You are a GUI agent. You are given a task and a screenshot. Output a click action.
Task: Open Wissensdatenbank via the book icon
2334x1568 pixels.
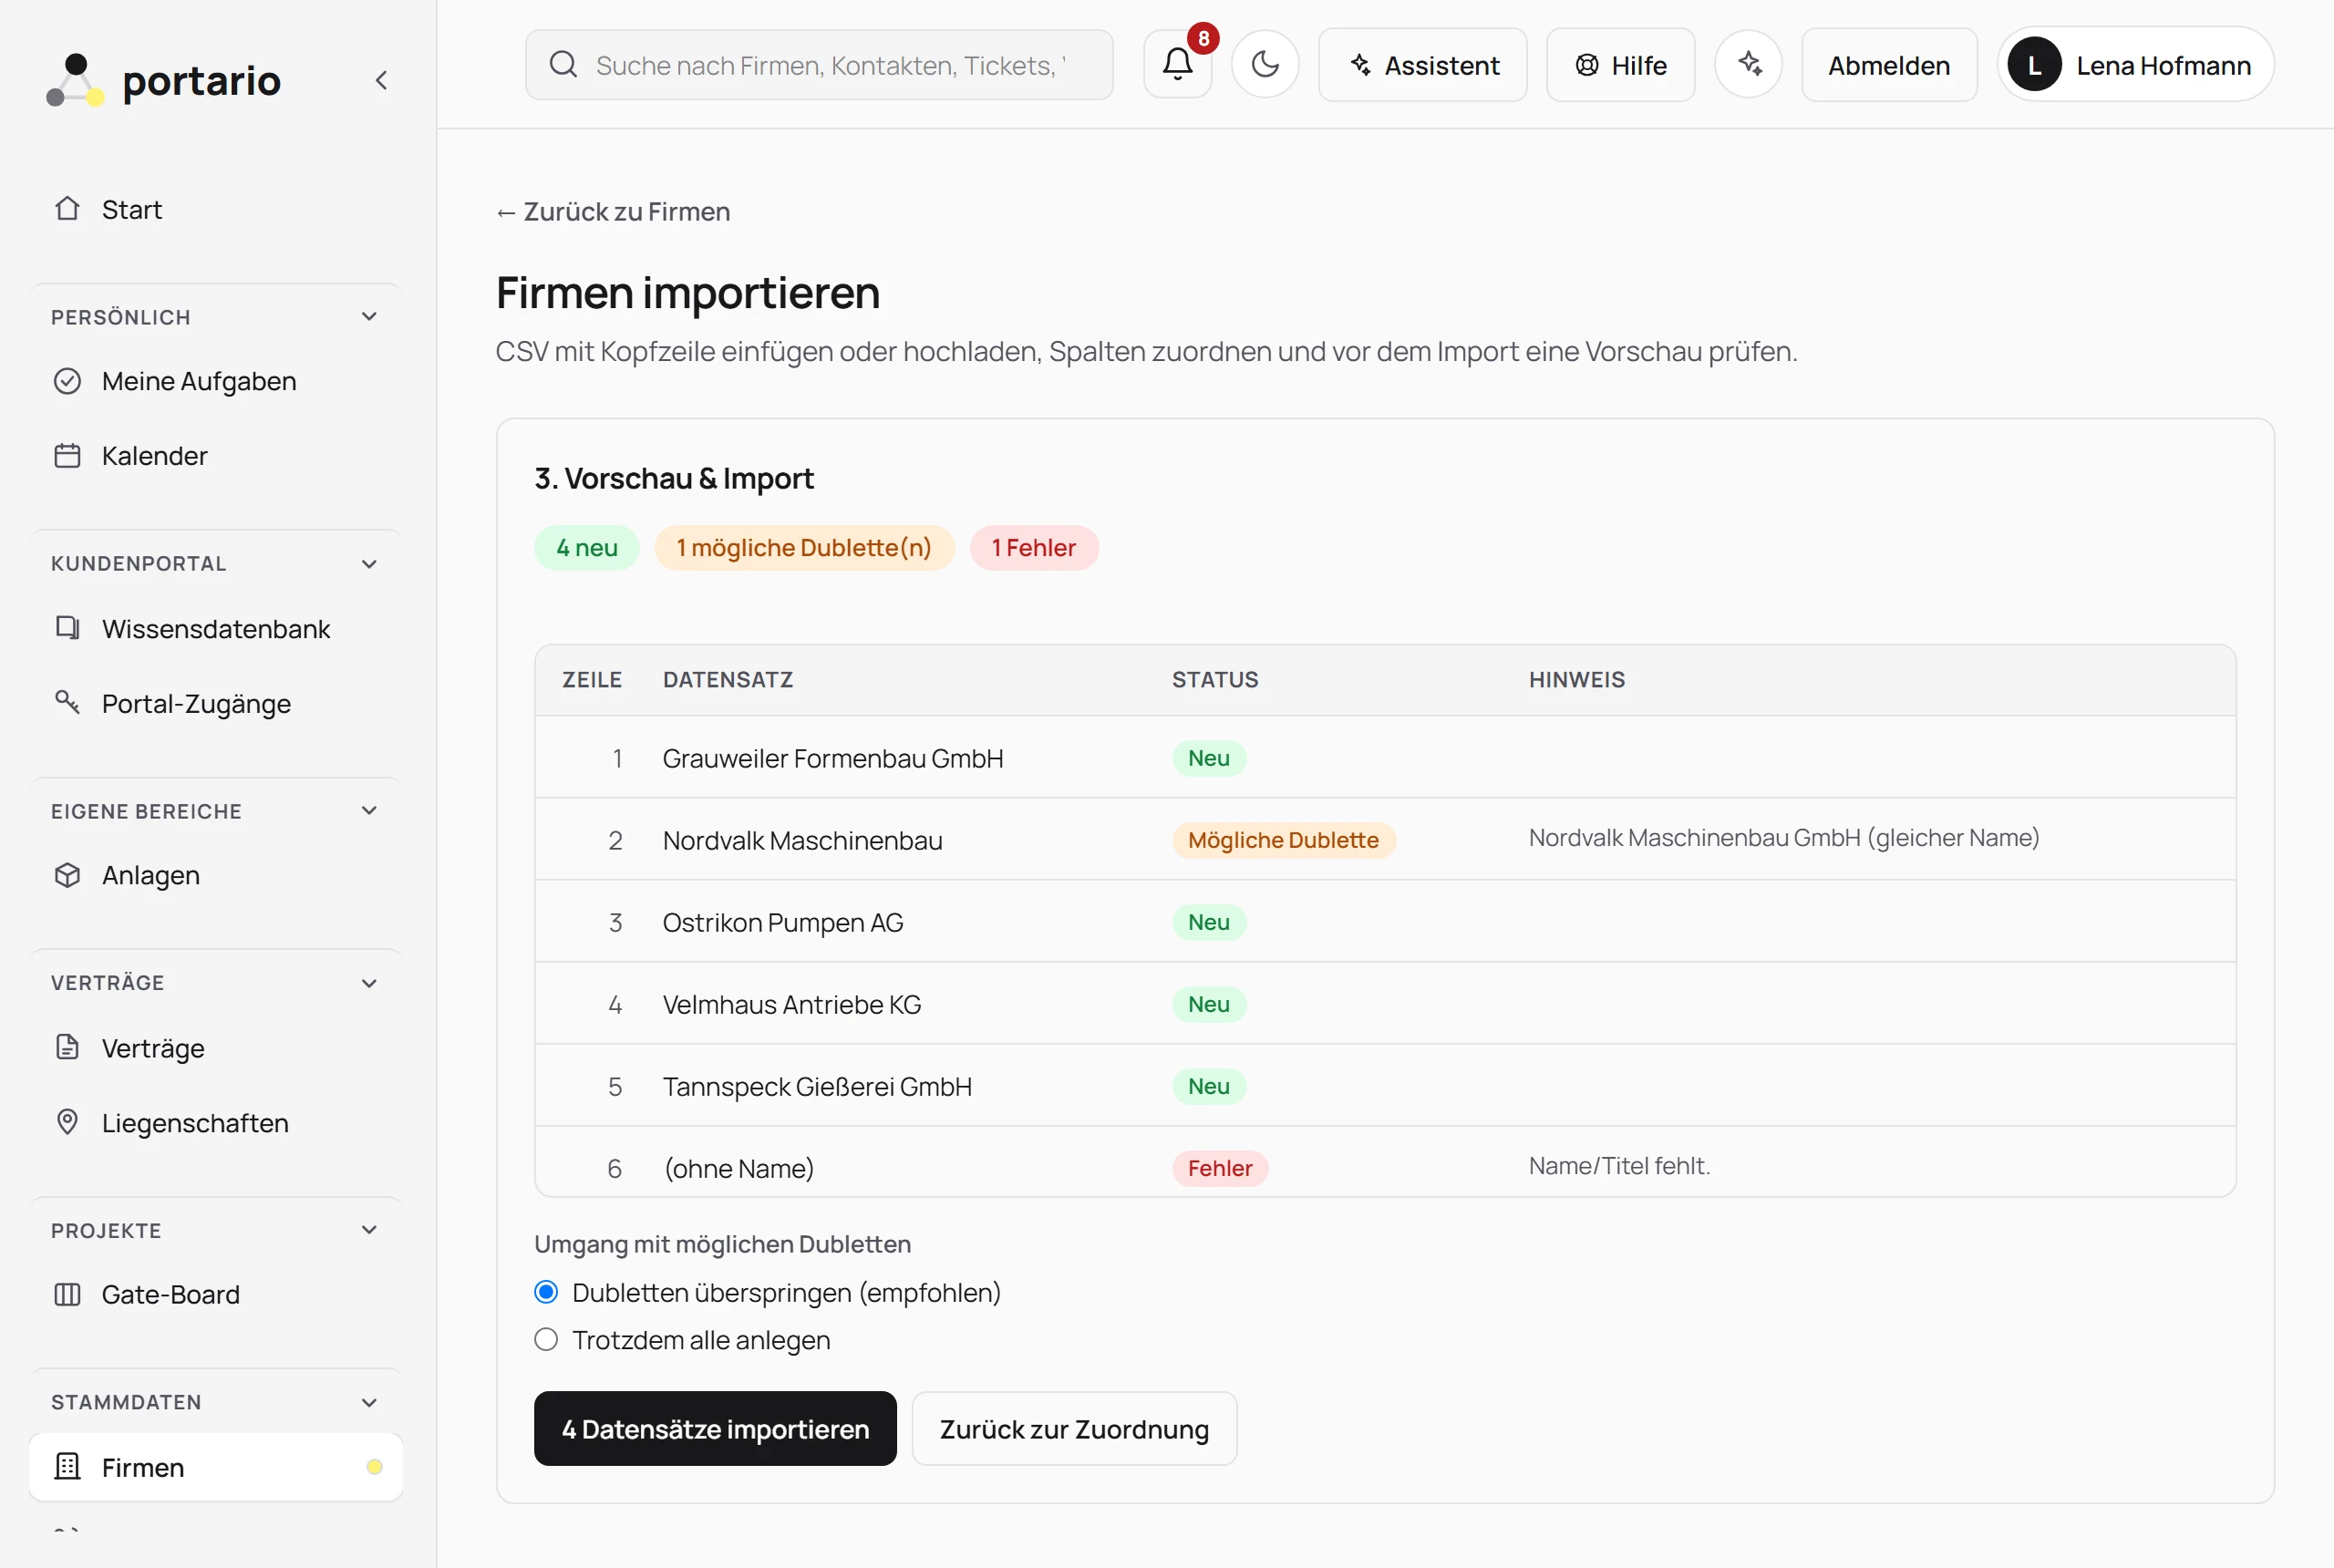pyautogui.click(x=67, y=628)
